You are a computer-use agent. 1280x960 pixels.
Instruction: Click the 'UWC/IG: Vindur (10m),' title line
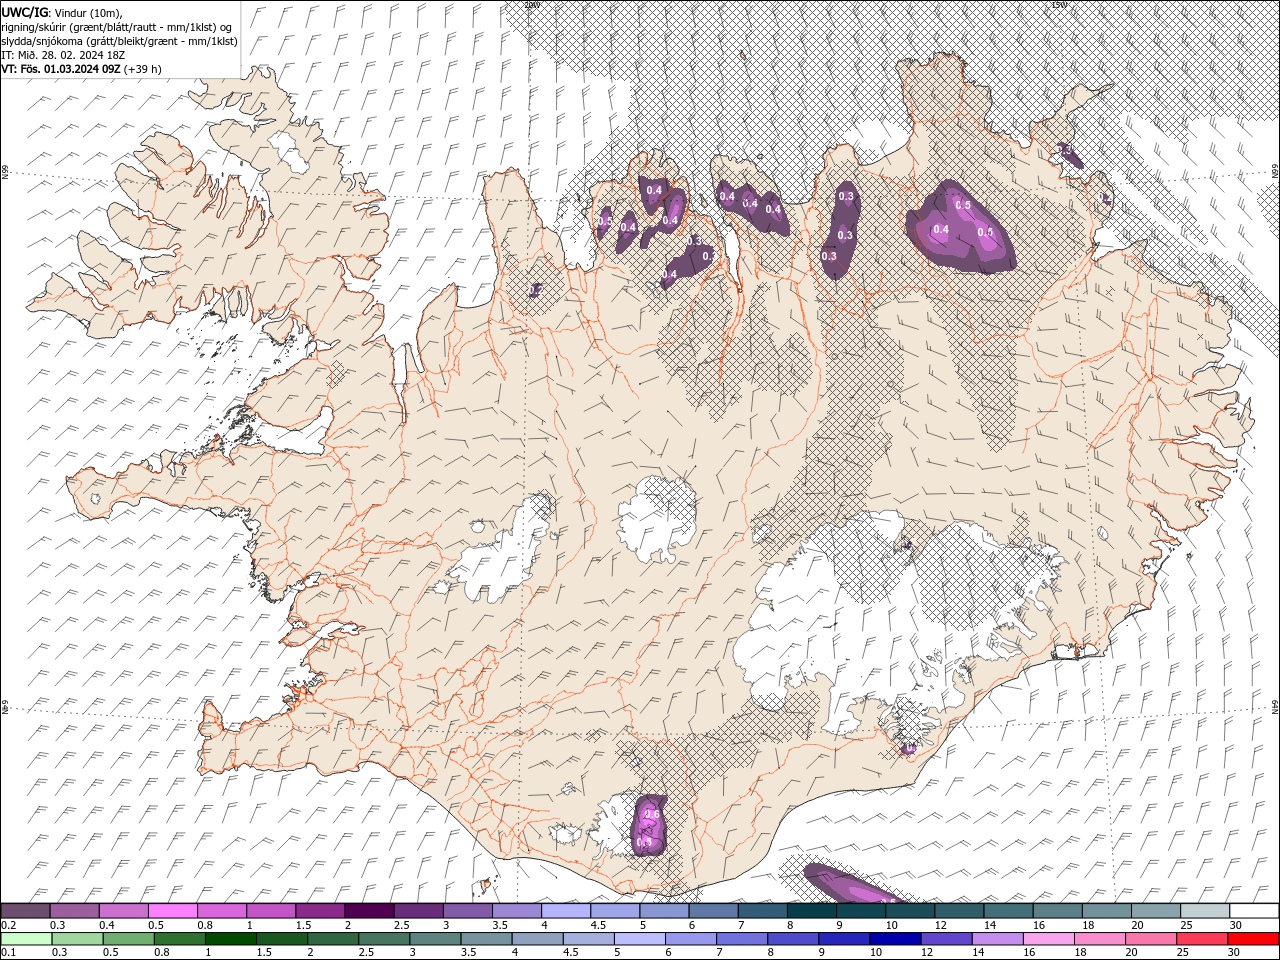(x=63, y=12)
